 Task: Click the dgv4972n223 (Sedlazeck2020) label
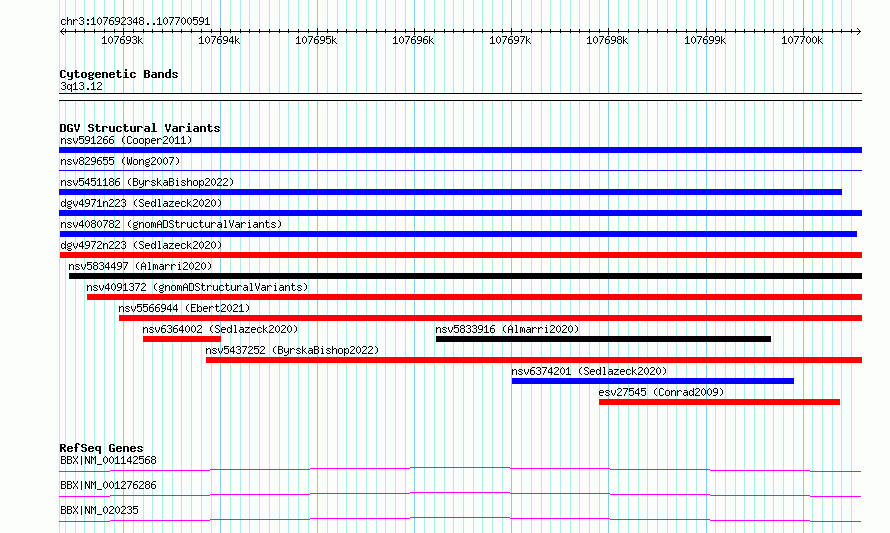[x=141, y=245]
